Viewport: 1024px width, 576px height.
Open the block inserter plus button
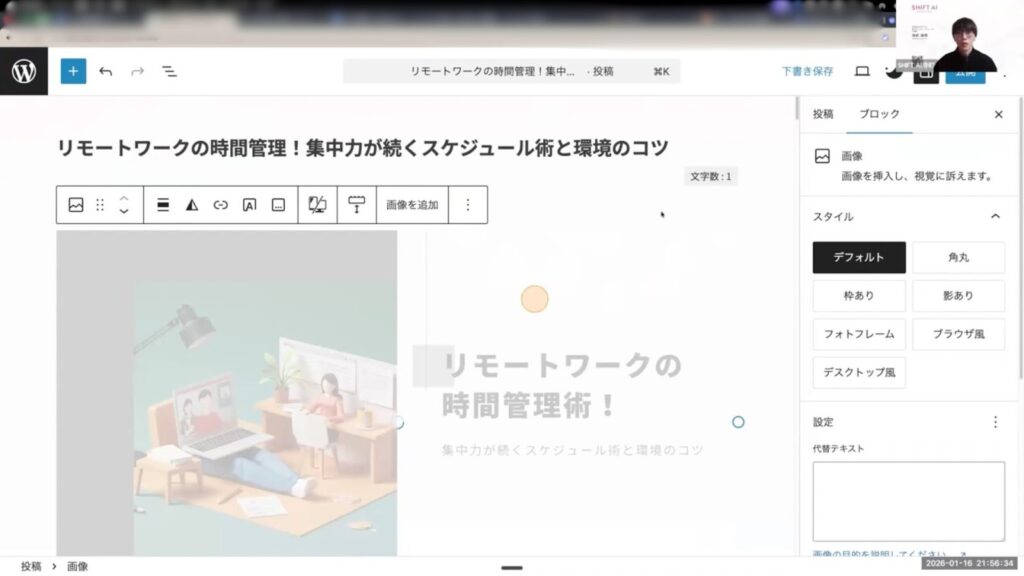click(73, 71)
